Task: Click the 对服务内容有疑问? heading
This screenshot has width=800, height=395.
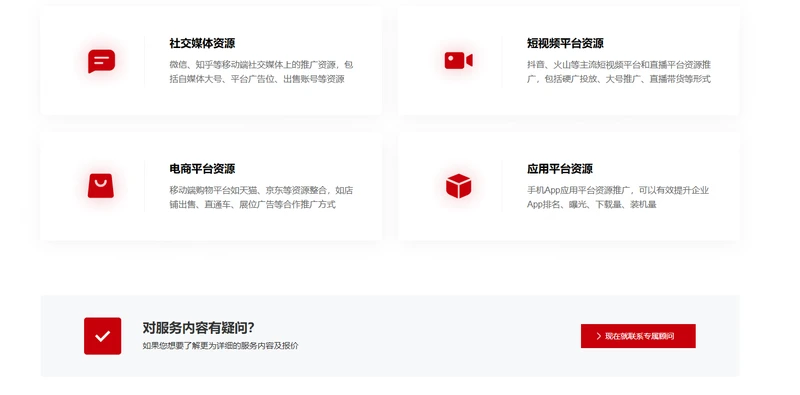Action: tap(198, 328)
